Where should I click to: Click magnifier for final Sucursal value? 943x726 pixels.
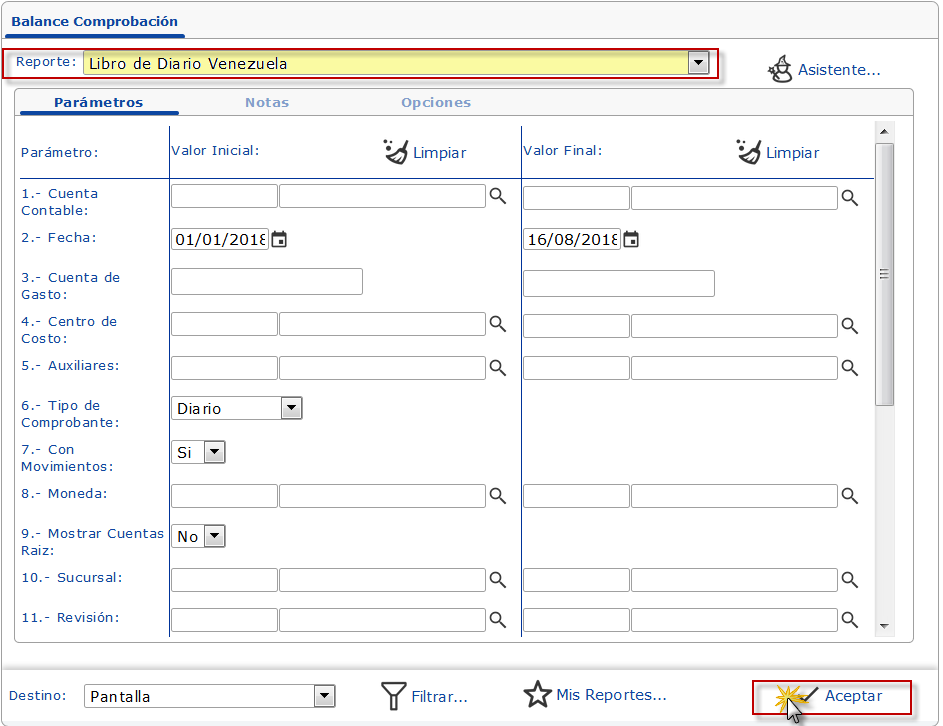pyautogui.click(x=849, y=579)
